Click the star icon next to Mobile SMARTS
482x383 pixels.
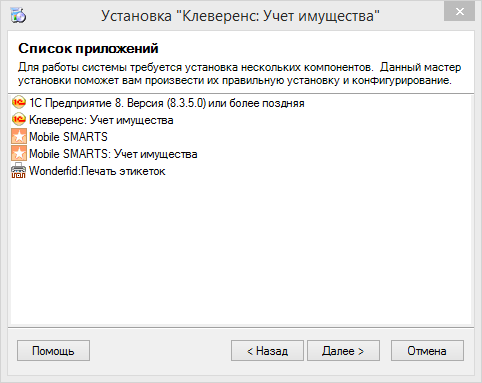click(x=19, y=137)
